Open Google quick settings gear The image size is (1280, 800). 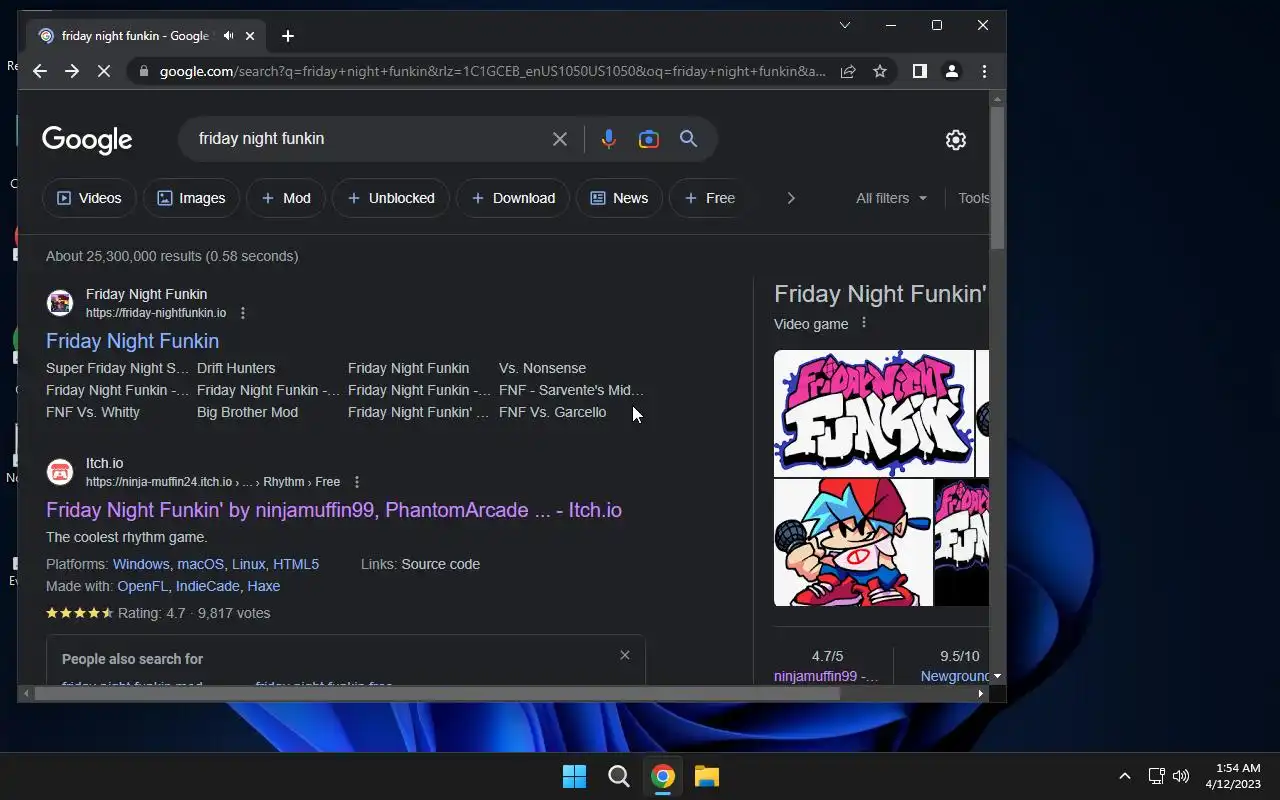pos(956,140)
